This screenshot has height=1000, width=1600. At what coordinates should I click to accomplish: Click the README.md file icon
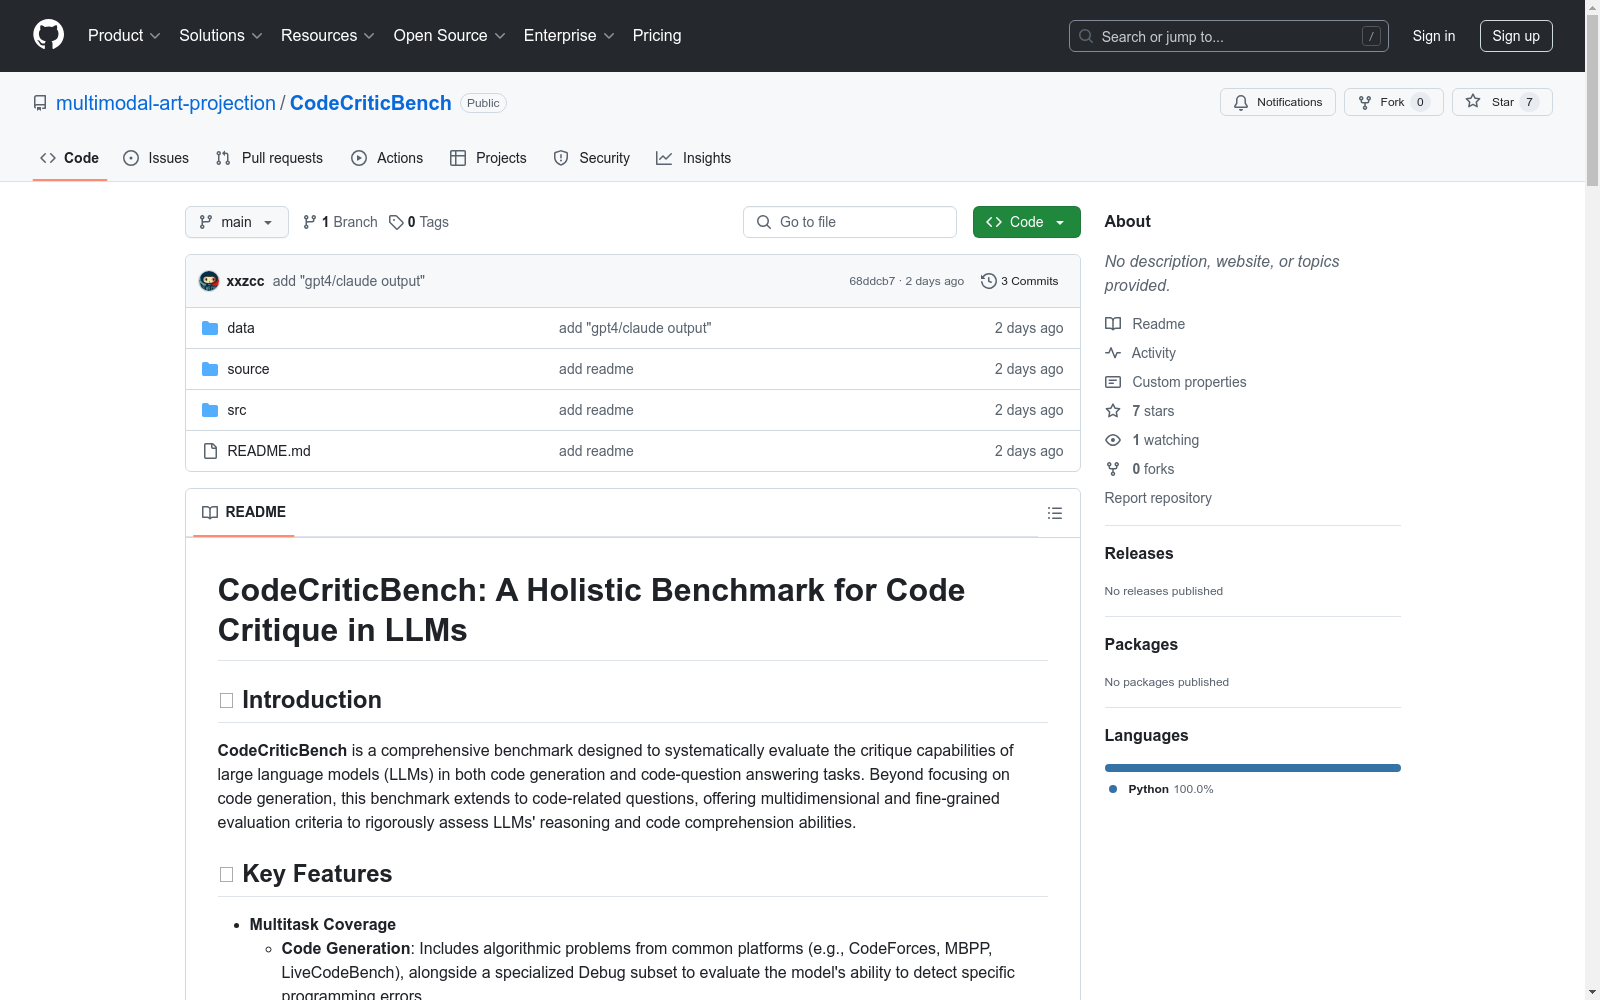(210, 451)
